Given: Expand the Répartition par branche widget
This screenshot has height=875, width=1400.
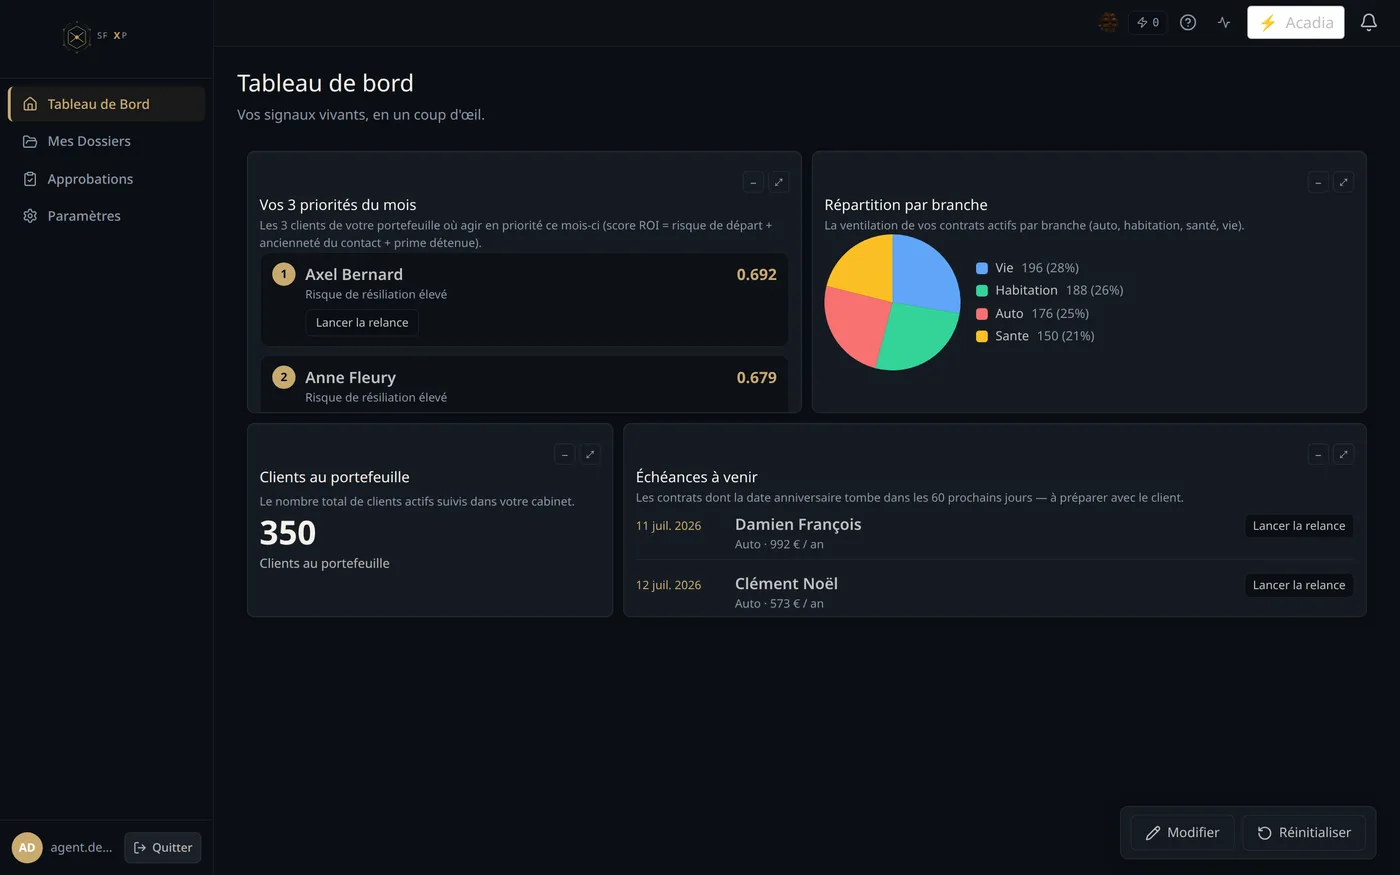Looking at the screenshot, I should 1343,182.
